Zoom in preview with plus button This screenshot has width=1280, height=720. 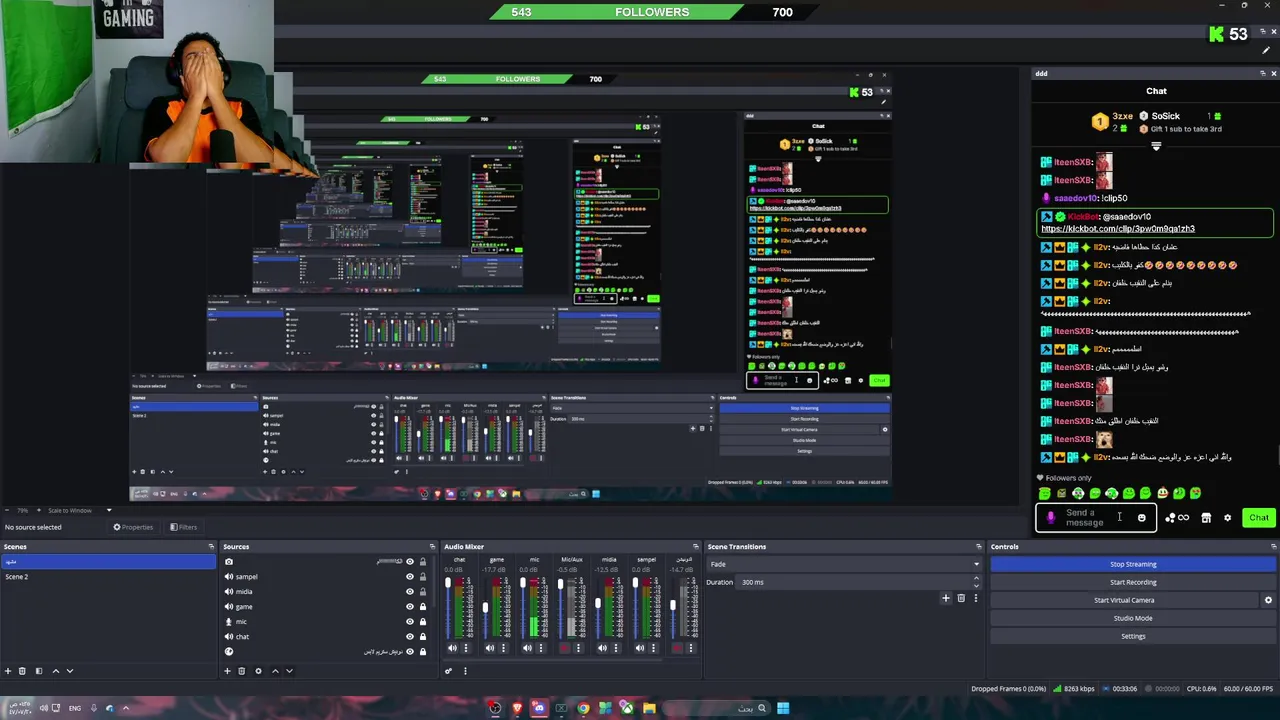38,510
